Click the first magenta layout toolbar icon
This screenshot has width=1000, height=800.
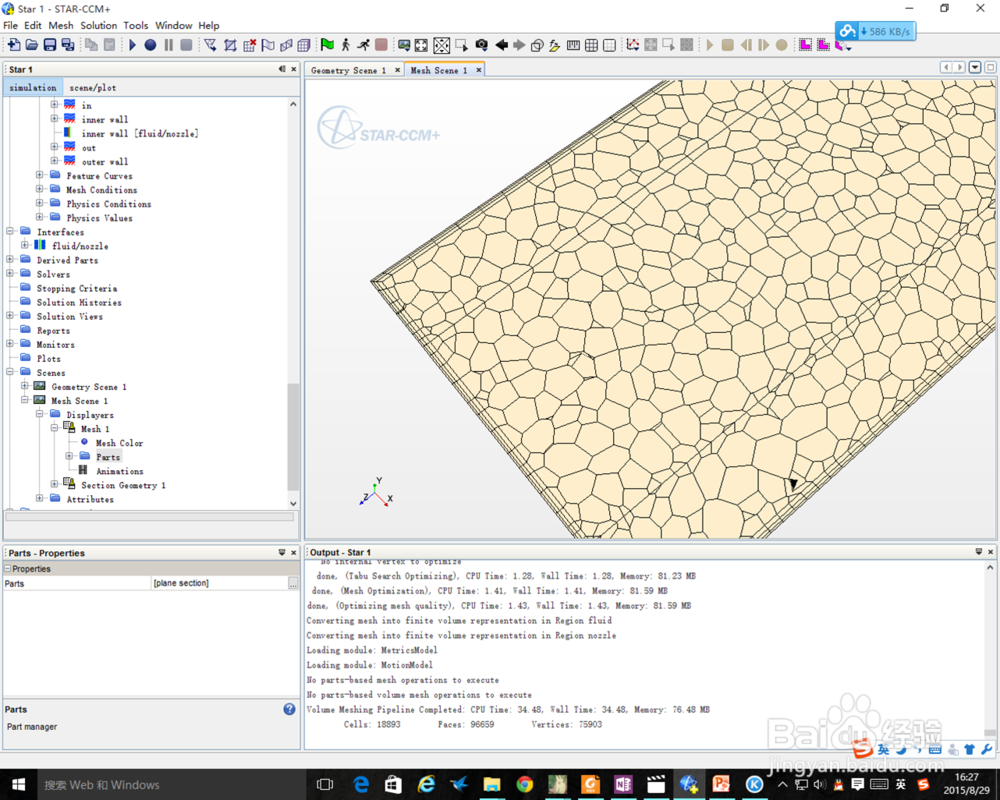[x=805, y=45]
